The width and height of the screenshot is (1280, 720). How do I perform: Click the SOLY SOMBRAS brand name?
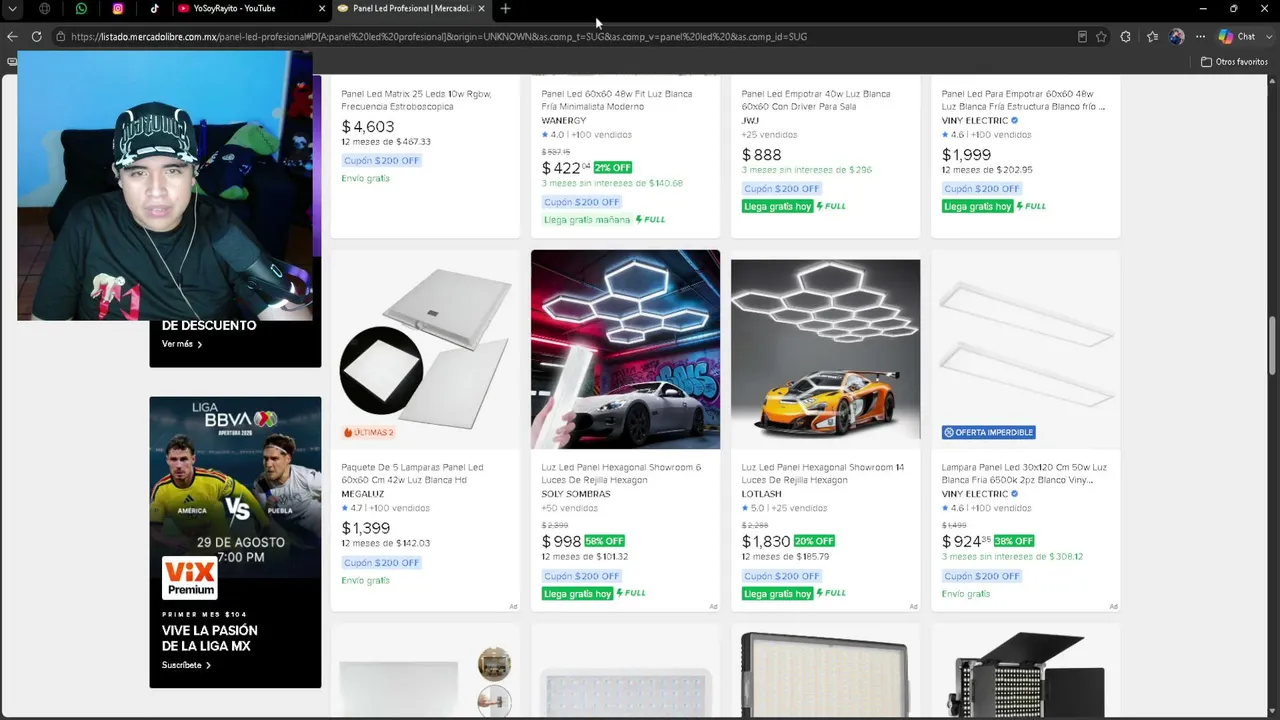point(576,494)
